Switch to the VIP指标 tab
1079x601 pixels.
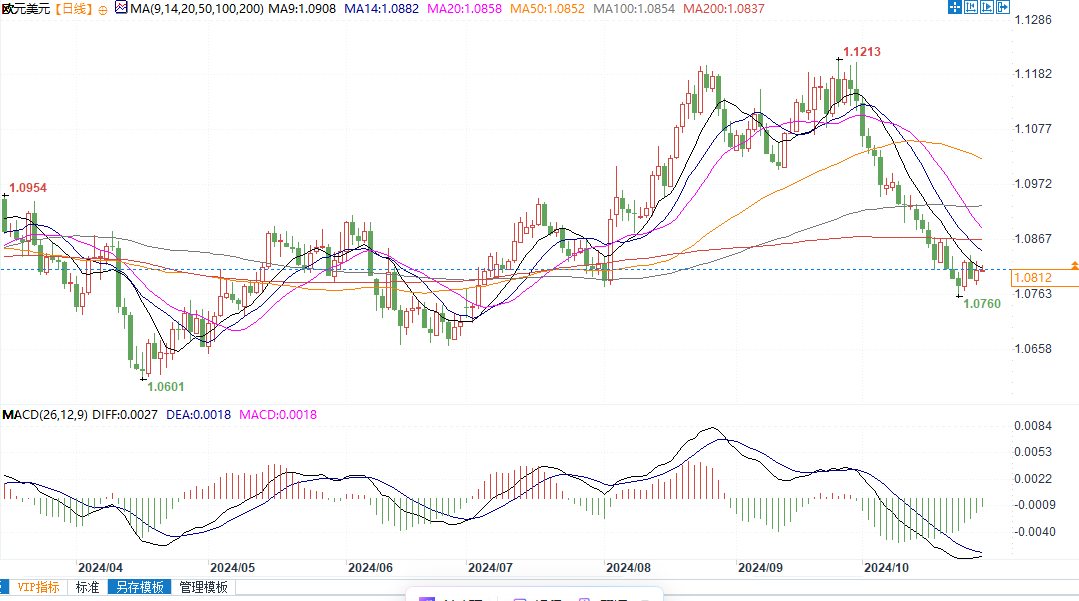(36, 588)
